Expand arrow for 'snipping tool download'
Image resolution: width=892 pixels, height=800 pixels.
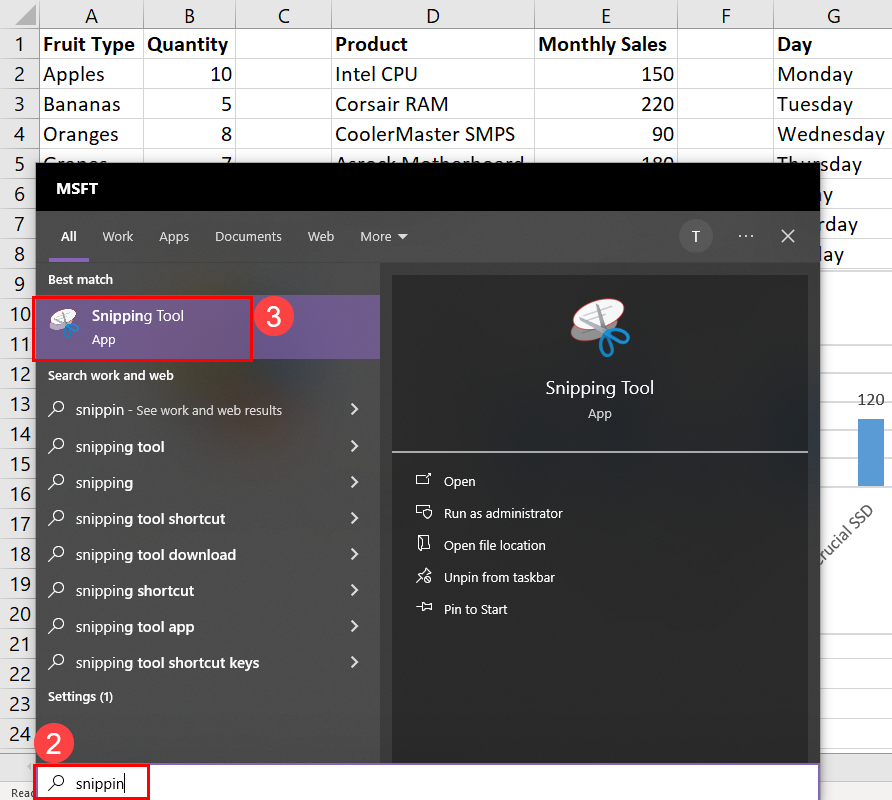coord(354,554)
